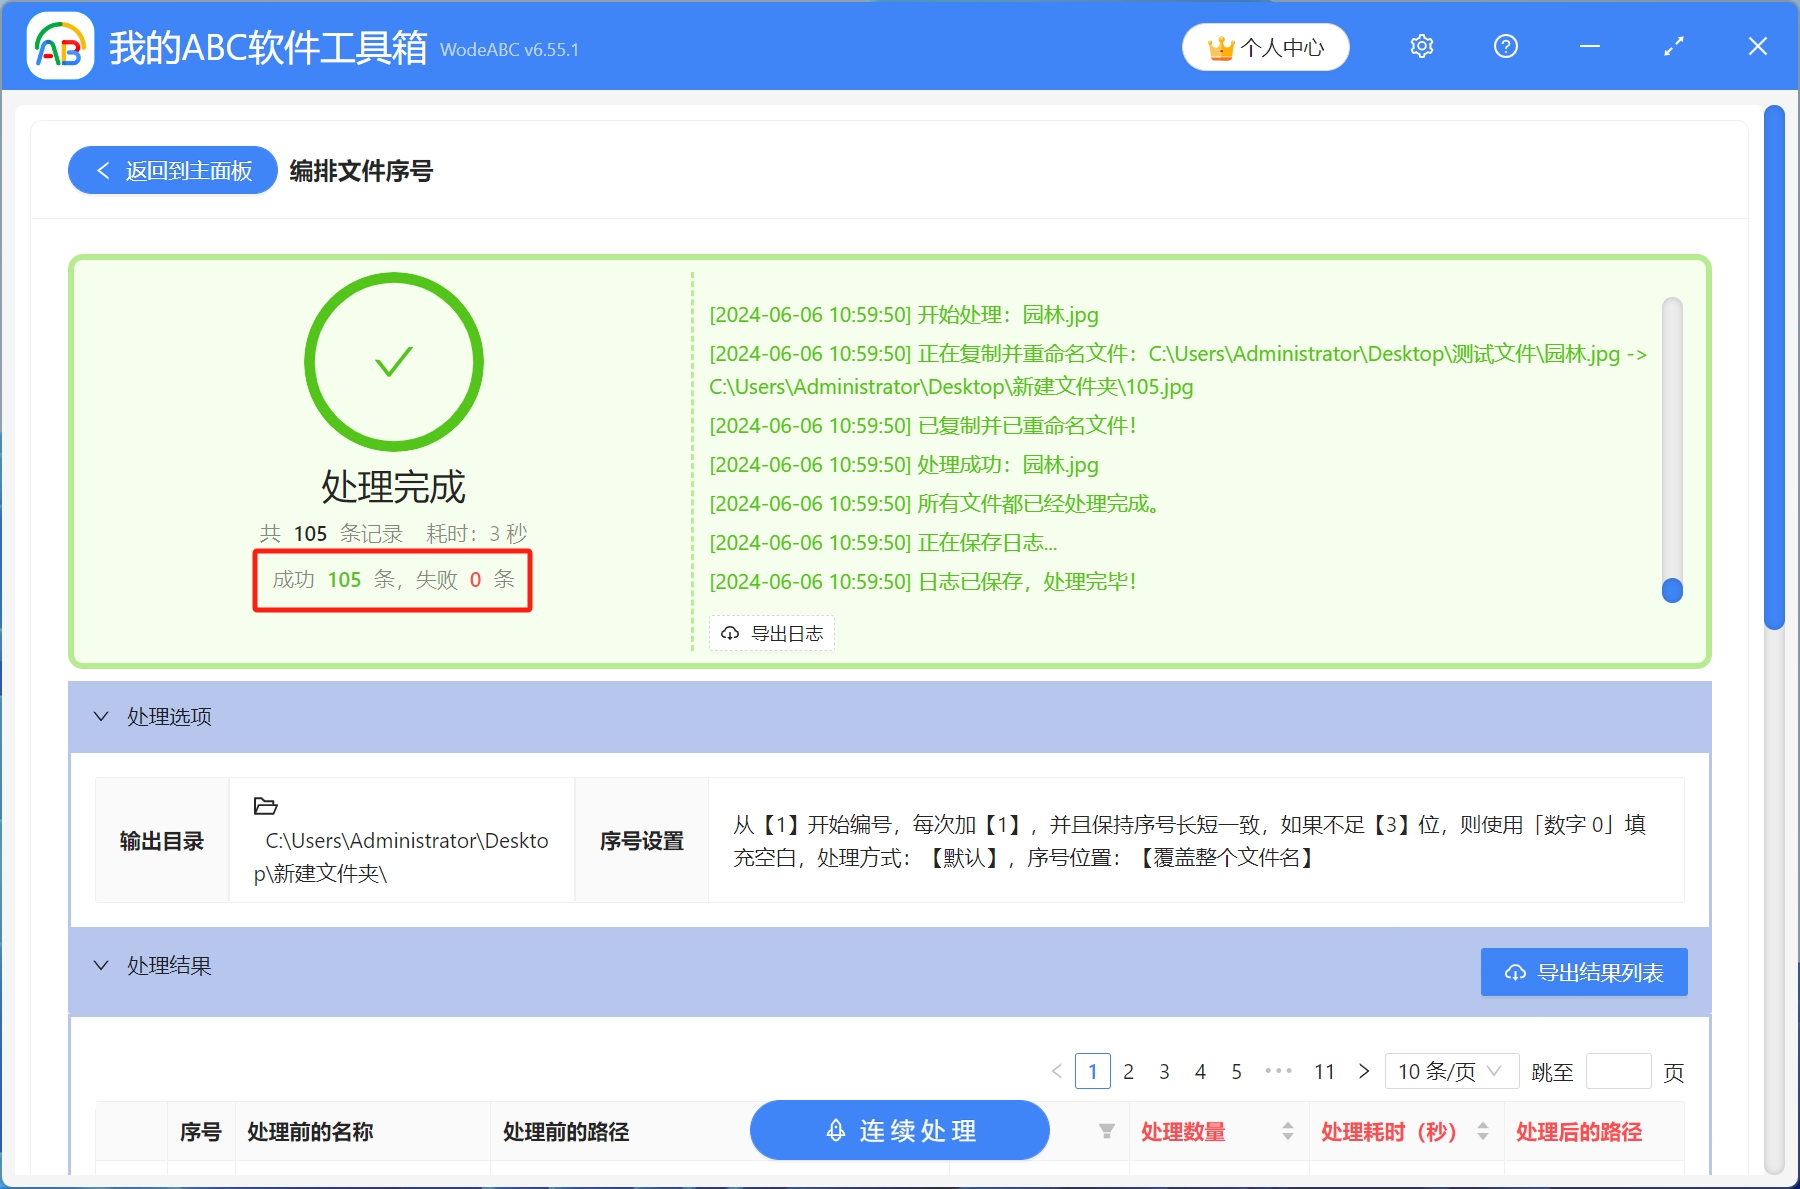Toggle ascending sort on 处理数量 column
The width and height of the screenshot is (1800, 1189).
1289,1126
